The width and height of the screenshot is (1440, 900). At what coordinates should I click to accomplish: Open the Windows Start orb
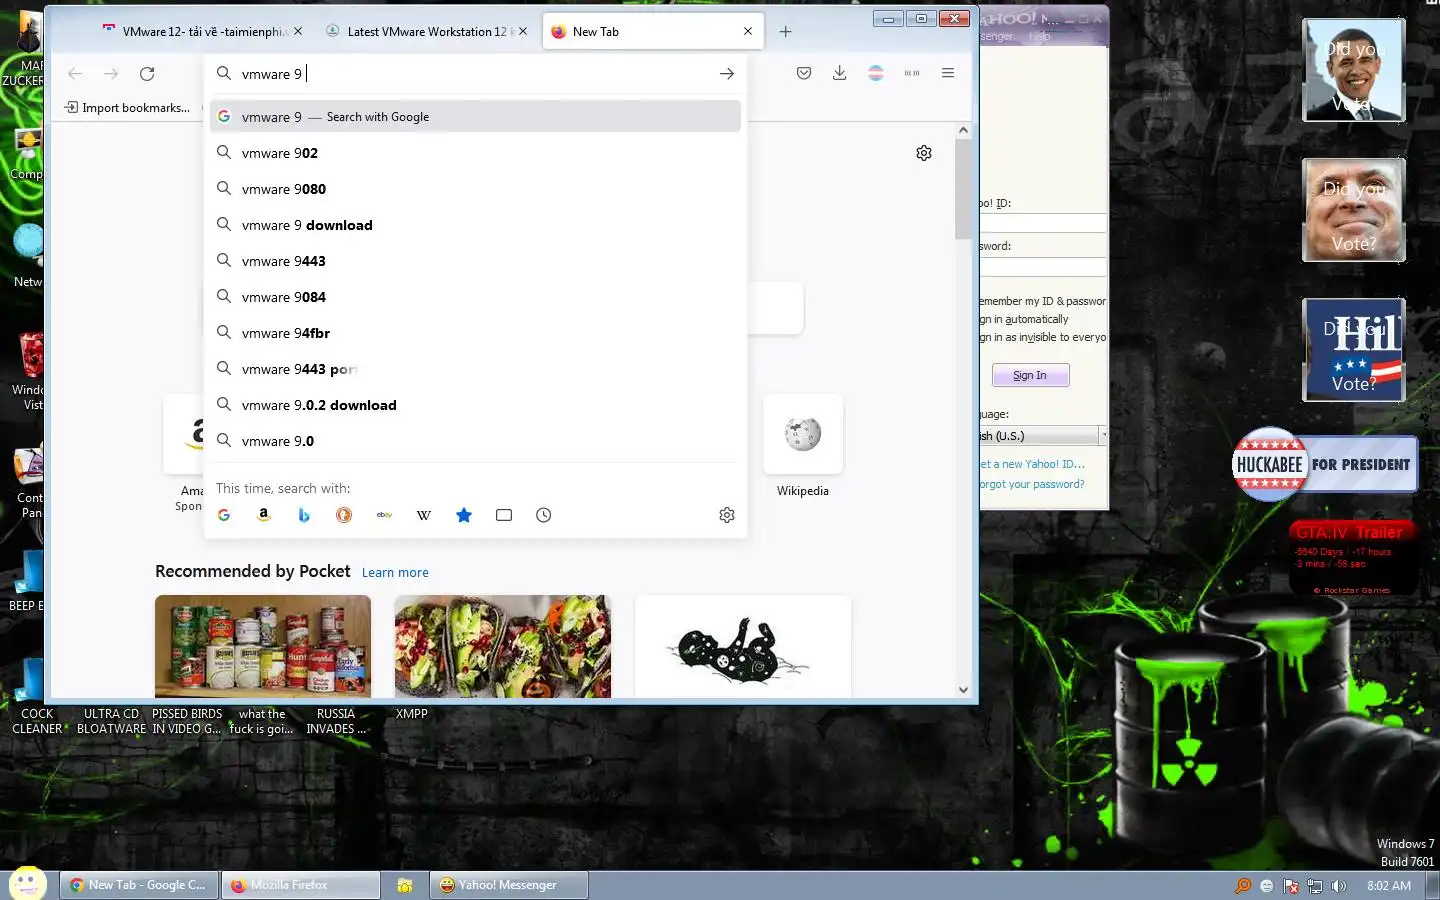[27, 884]
